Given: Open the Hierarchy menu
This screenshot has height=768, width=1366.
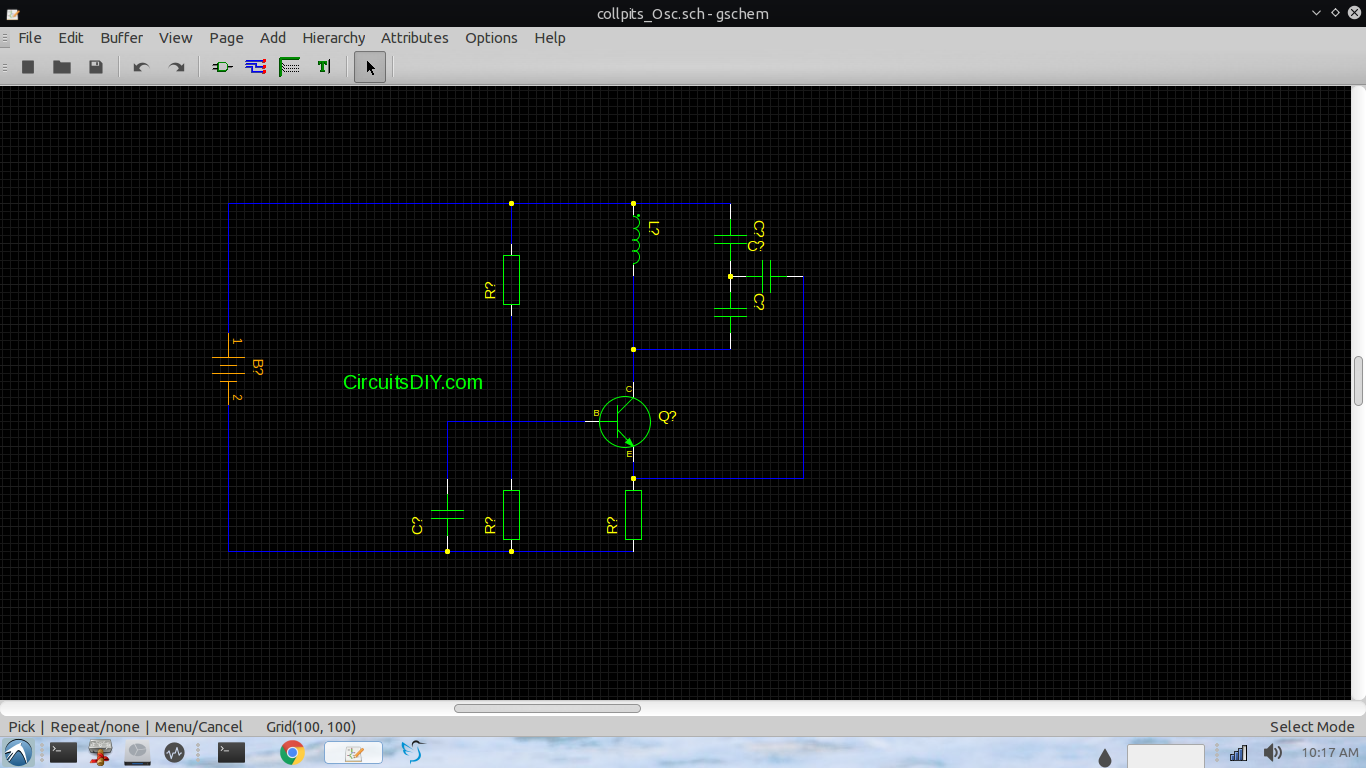Looking at the screenshot, I should click(x=334, y=38).
